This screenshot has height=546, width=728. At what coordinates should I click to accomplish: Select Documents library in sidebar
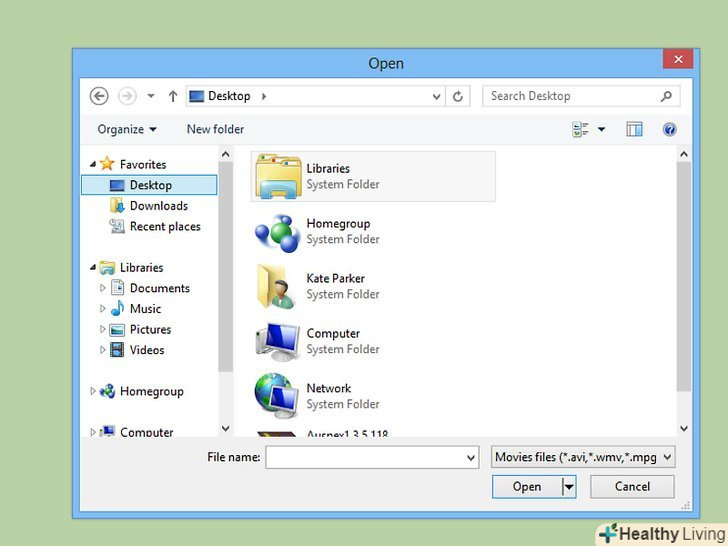pos(160,288)
